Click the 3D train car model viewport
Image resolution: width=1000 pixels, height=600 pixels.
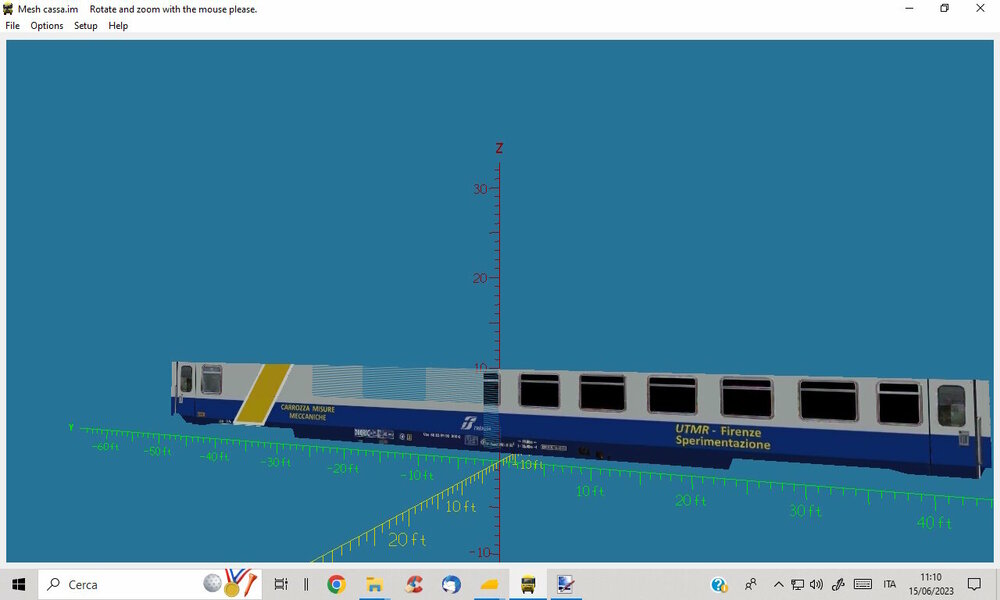coord(499,301)
